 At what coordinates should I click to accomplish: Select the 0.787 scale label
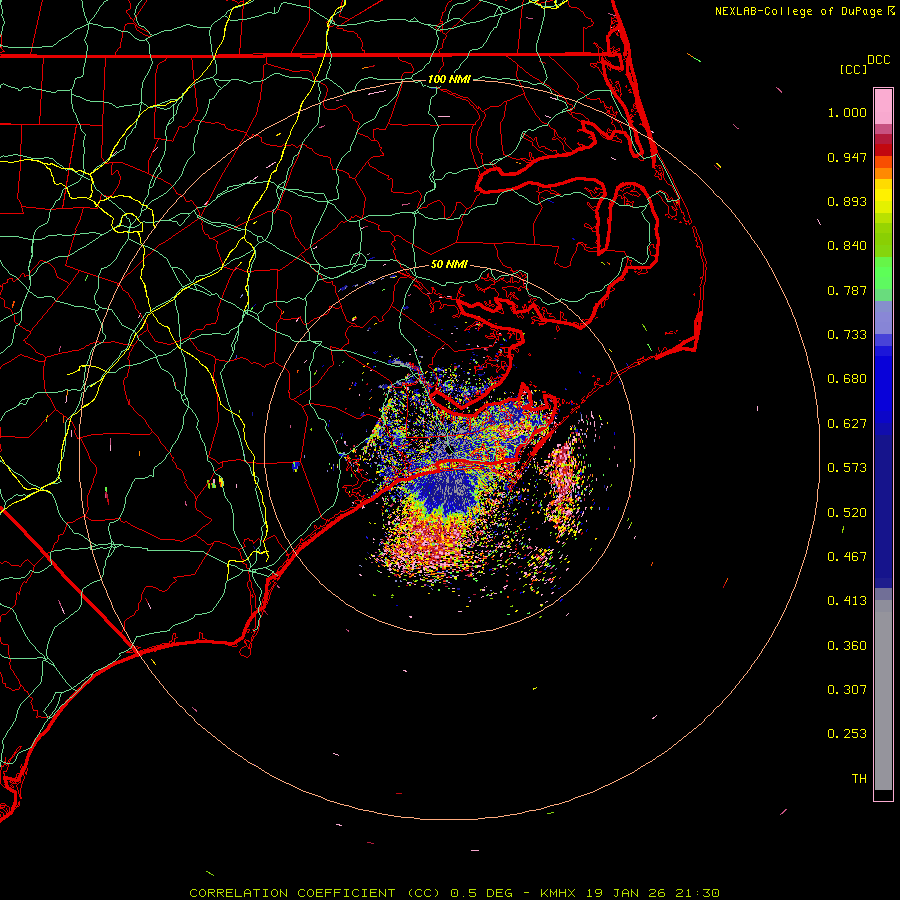click(x=847, y=290)
